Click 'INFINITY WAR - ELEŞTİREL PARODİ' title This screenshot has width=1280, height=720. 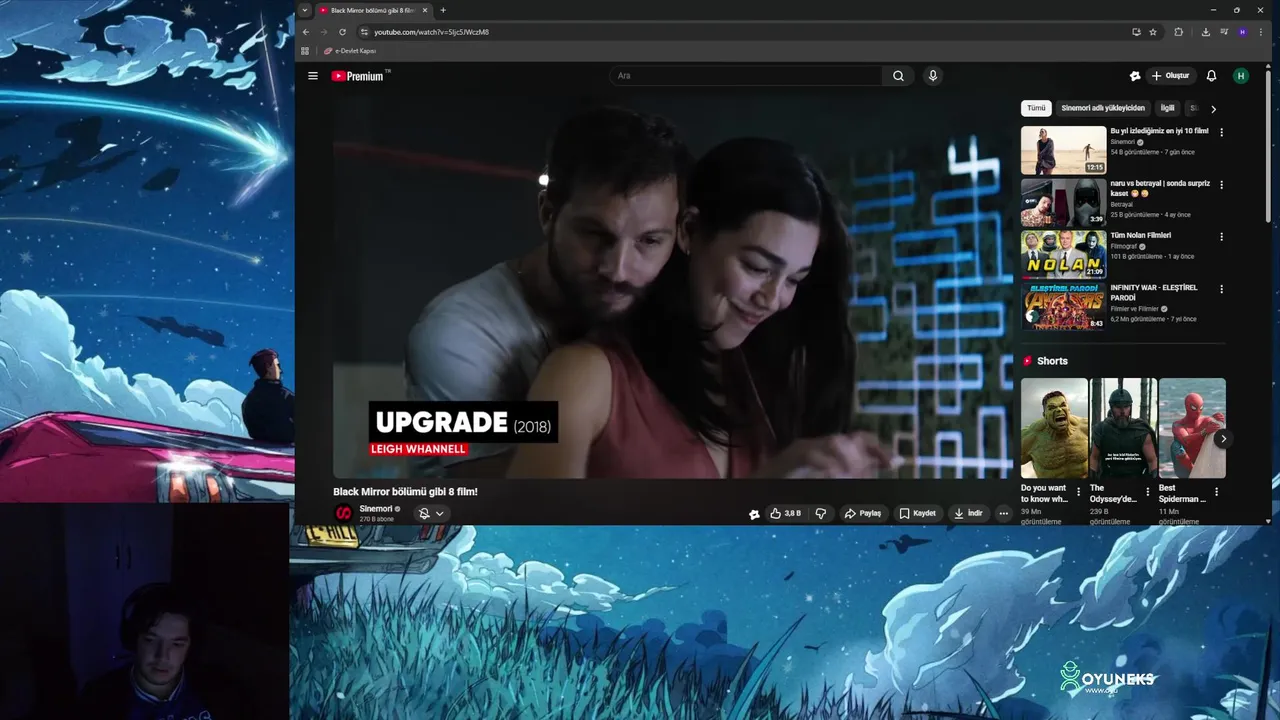1153,293
